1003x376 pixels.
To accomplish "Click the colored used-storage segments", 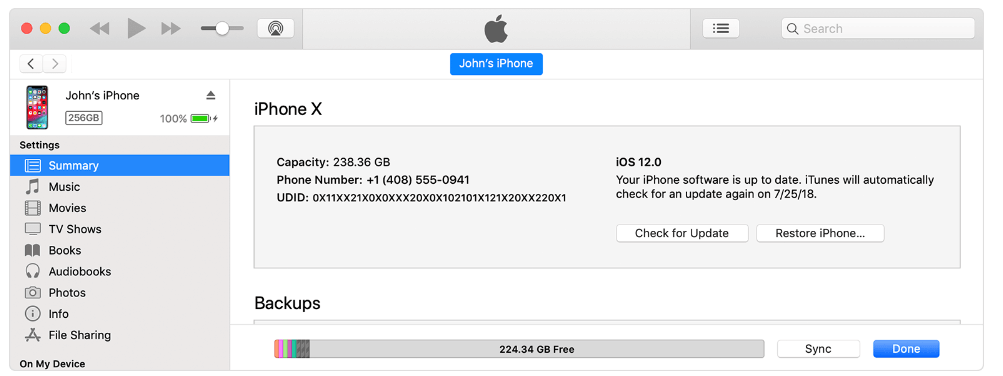I will pos(292,349).
